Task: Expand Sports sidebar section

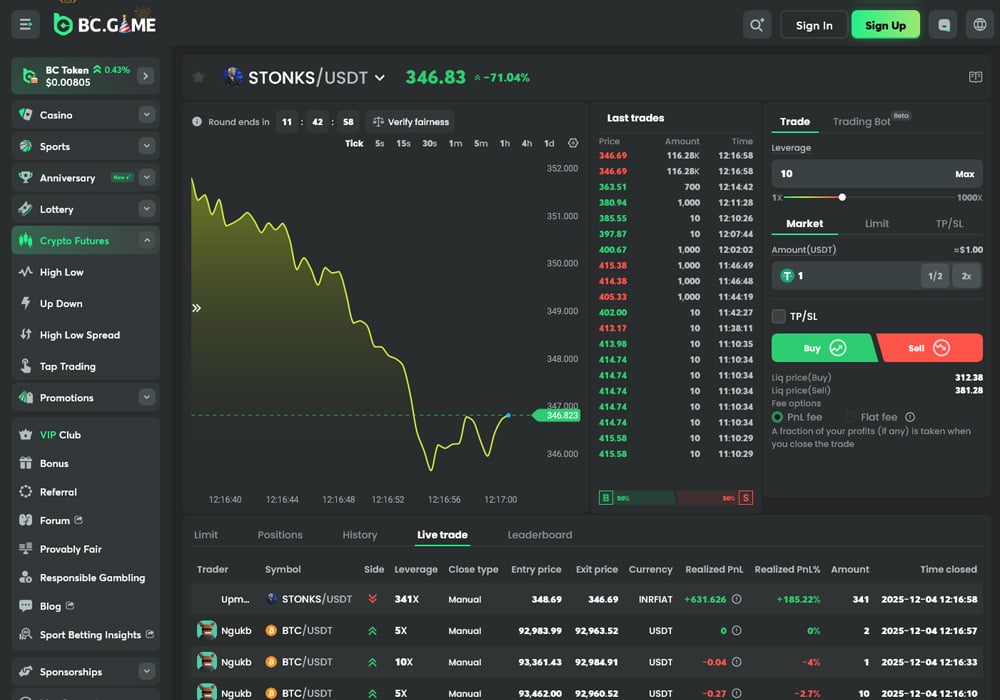Action: [147, 146]
